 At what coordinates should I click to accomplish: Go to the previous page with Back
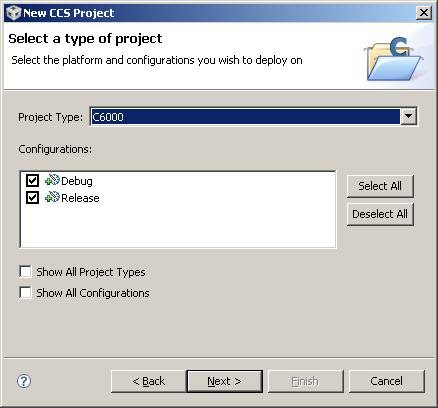coord(148,381)
